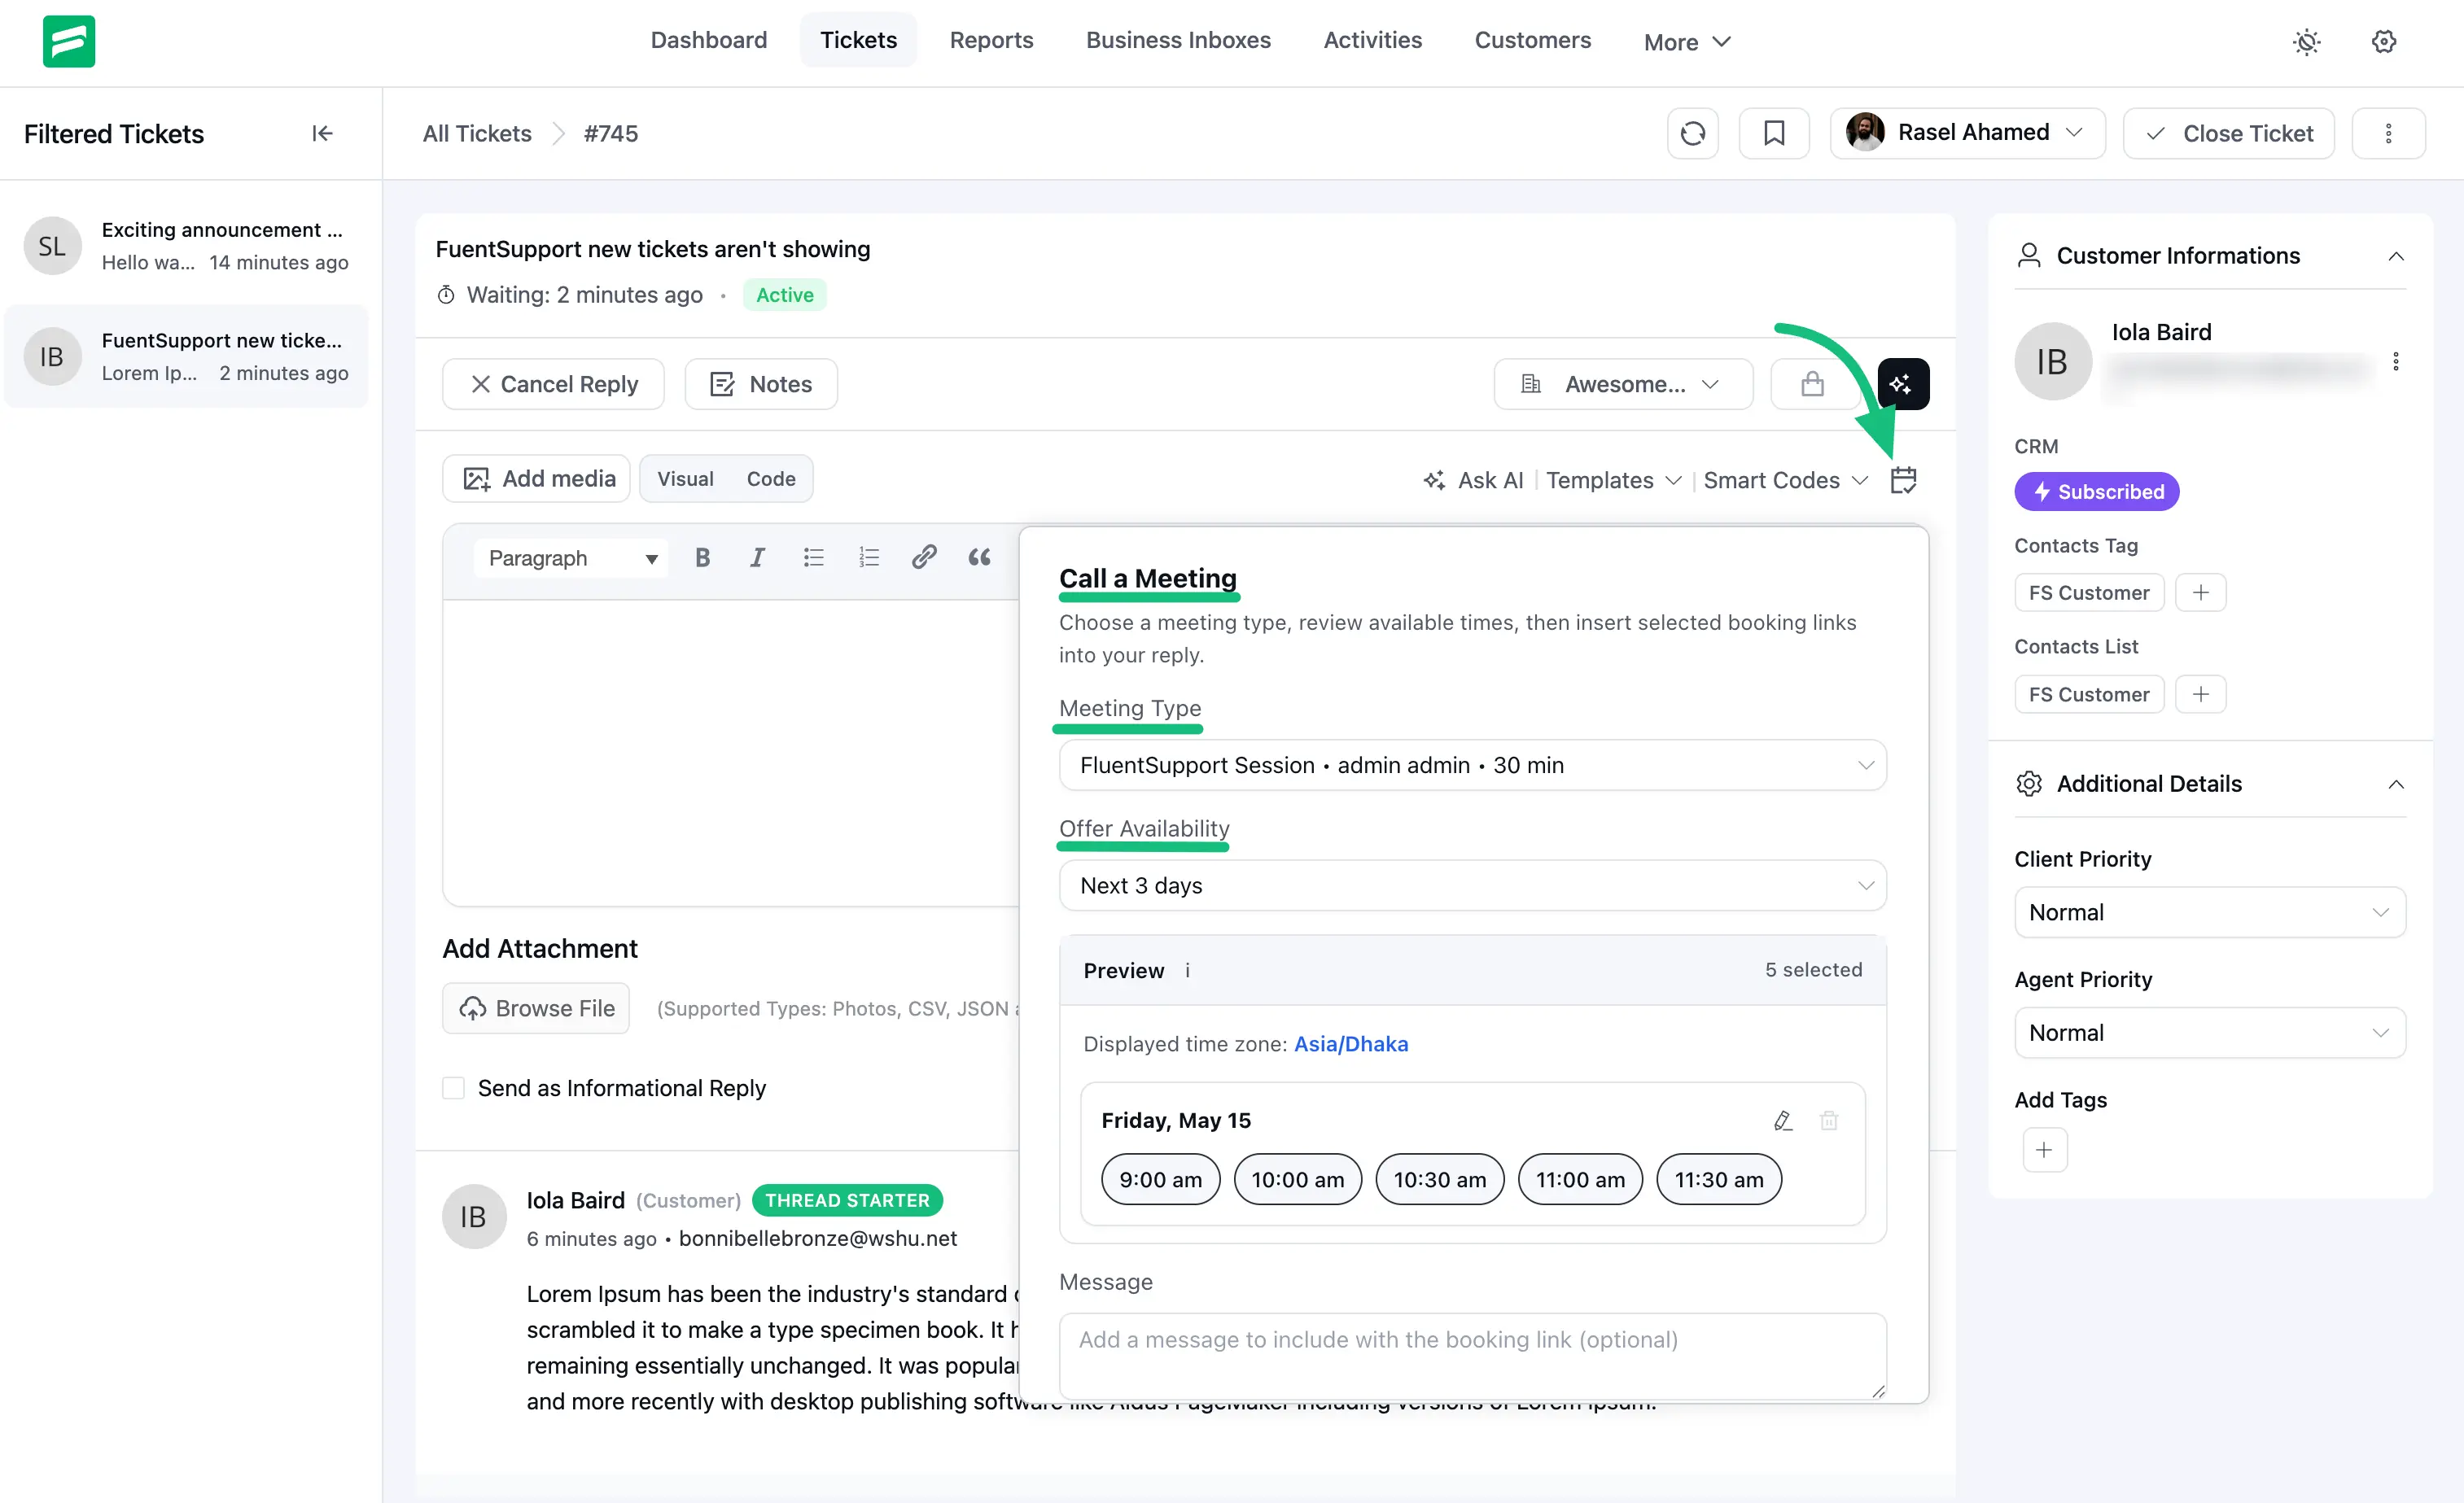Open the Awesome... mailbox dropdown
This screenshot has height=1503, width=2464.
pyautogui.click(x=1623, y=384)
